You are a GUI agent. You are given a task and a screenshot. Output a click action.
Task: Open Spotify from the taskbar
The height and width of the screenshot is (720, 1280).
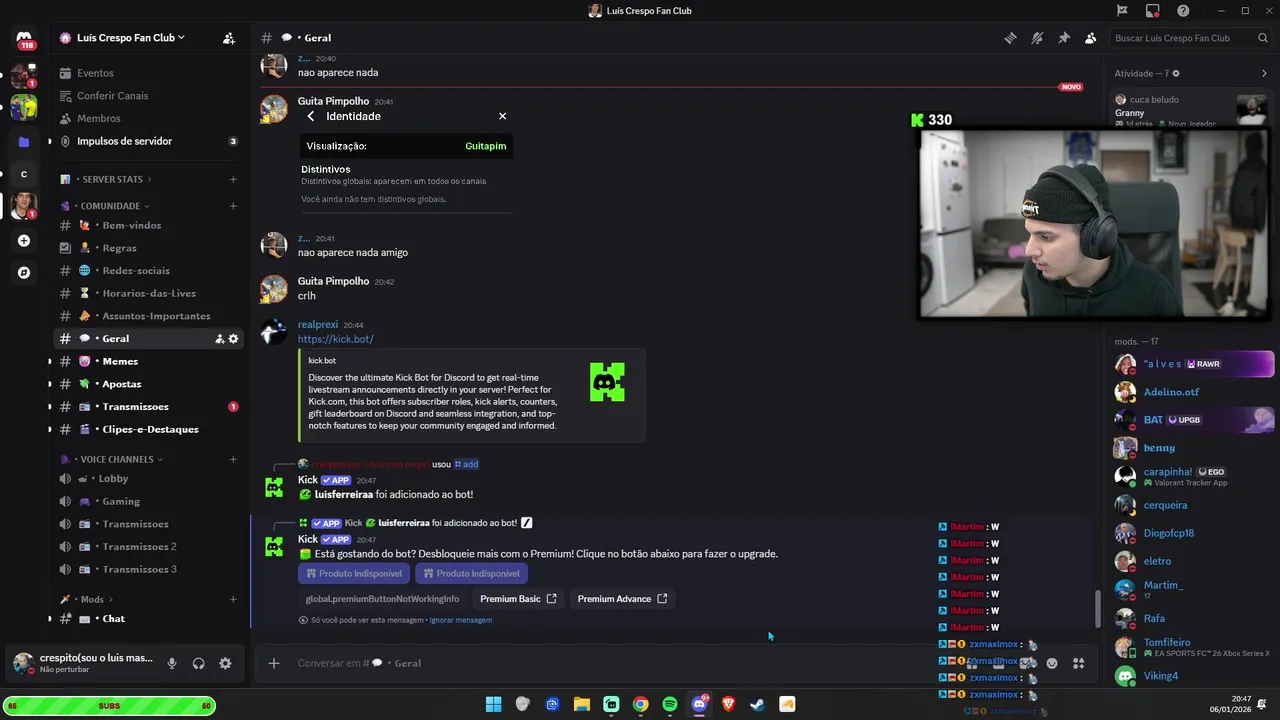point(670,704)
